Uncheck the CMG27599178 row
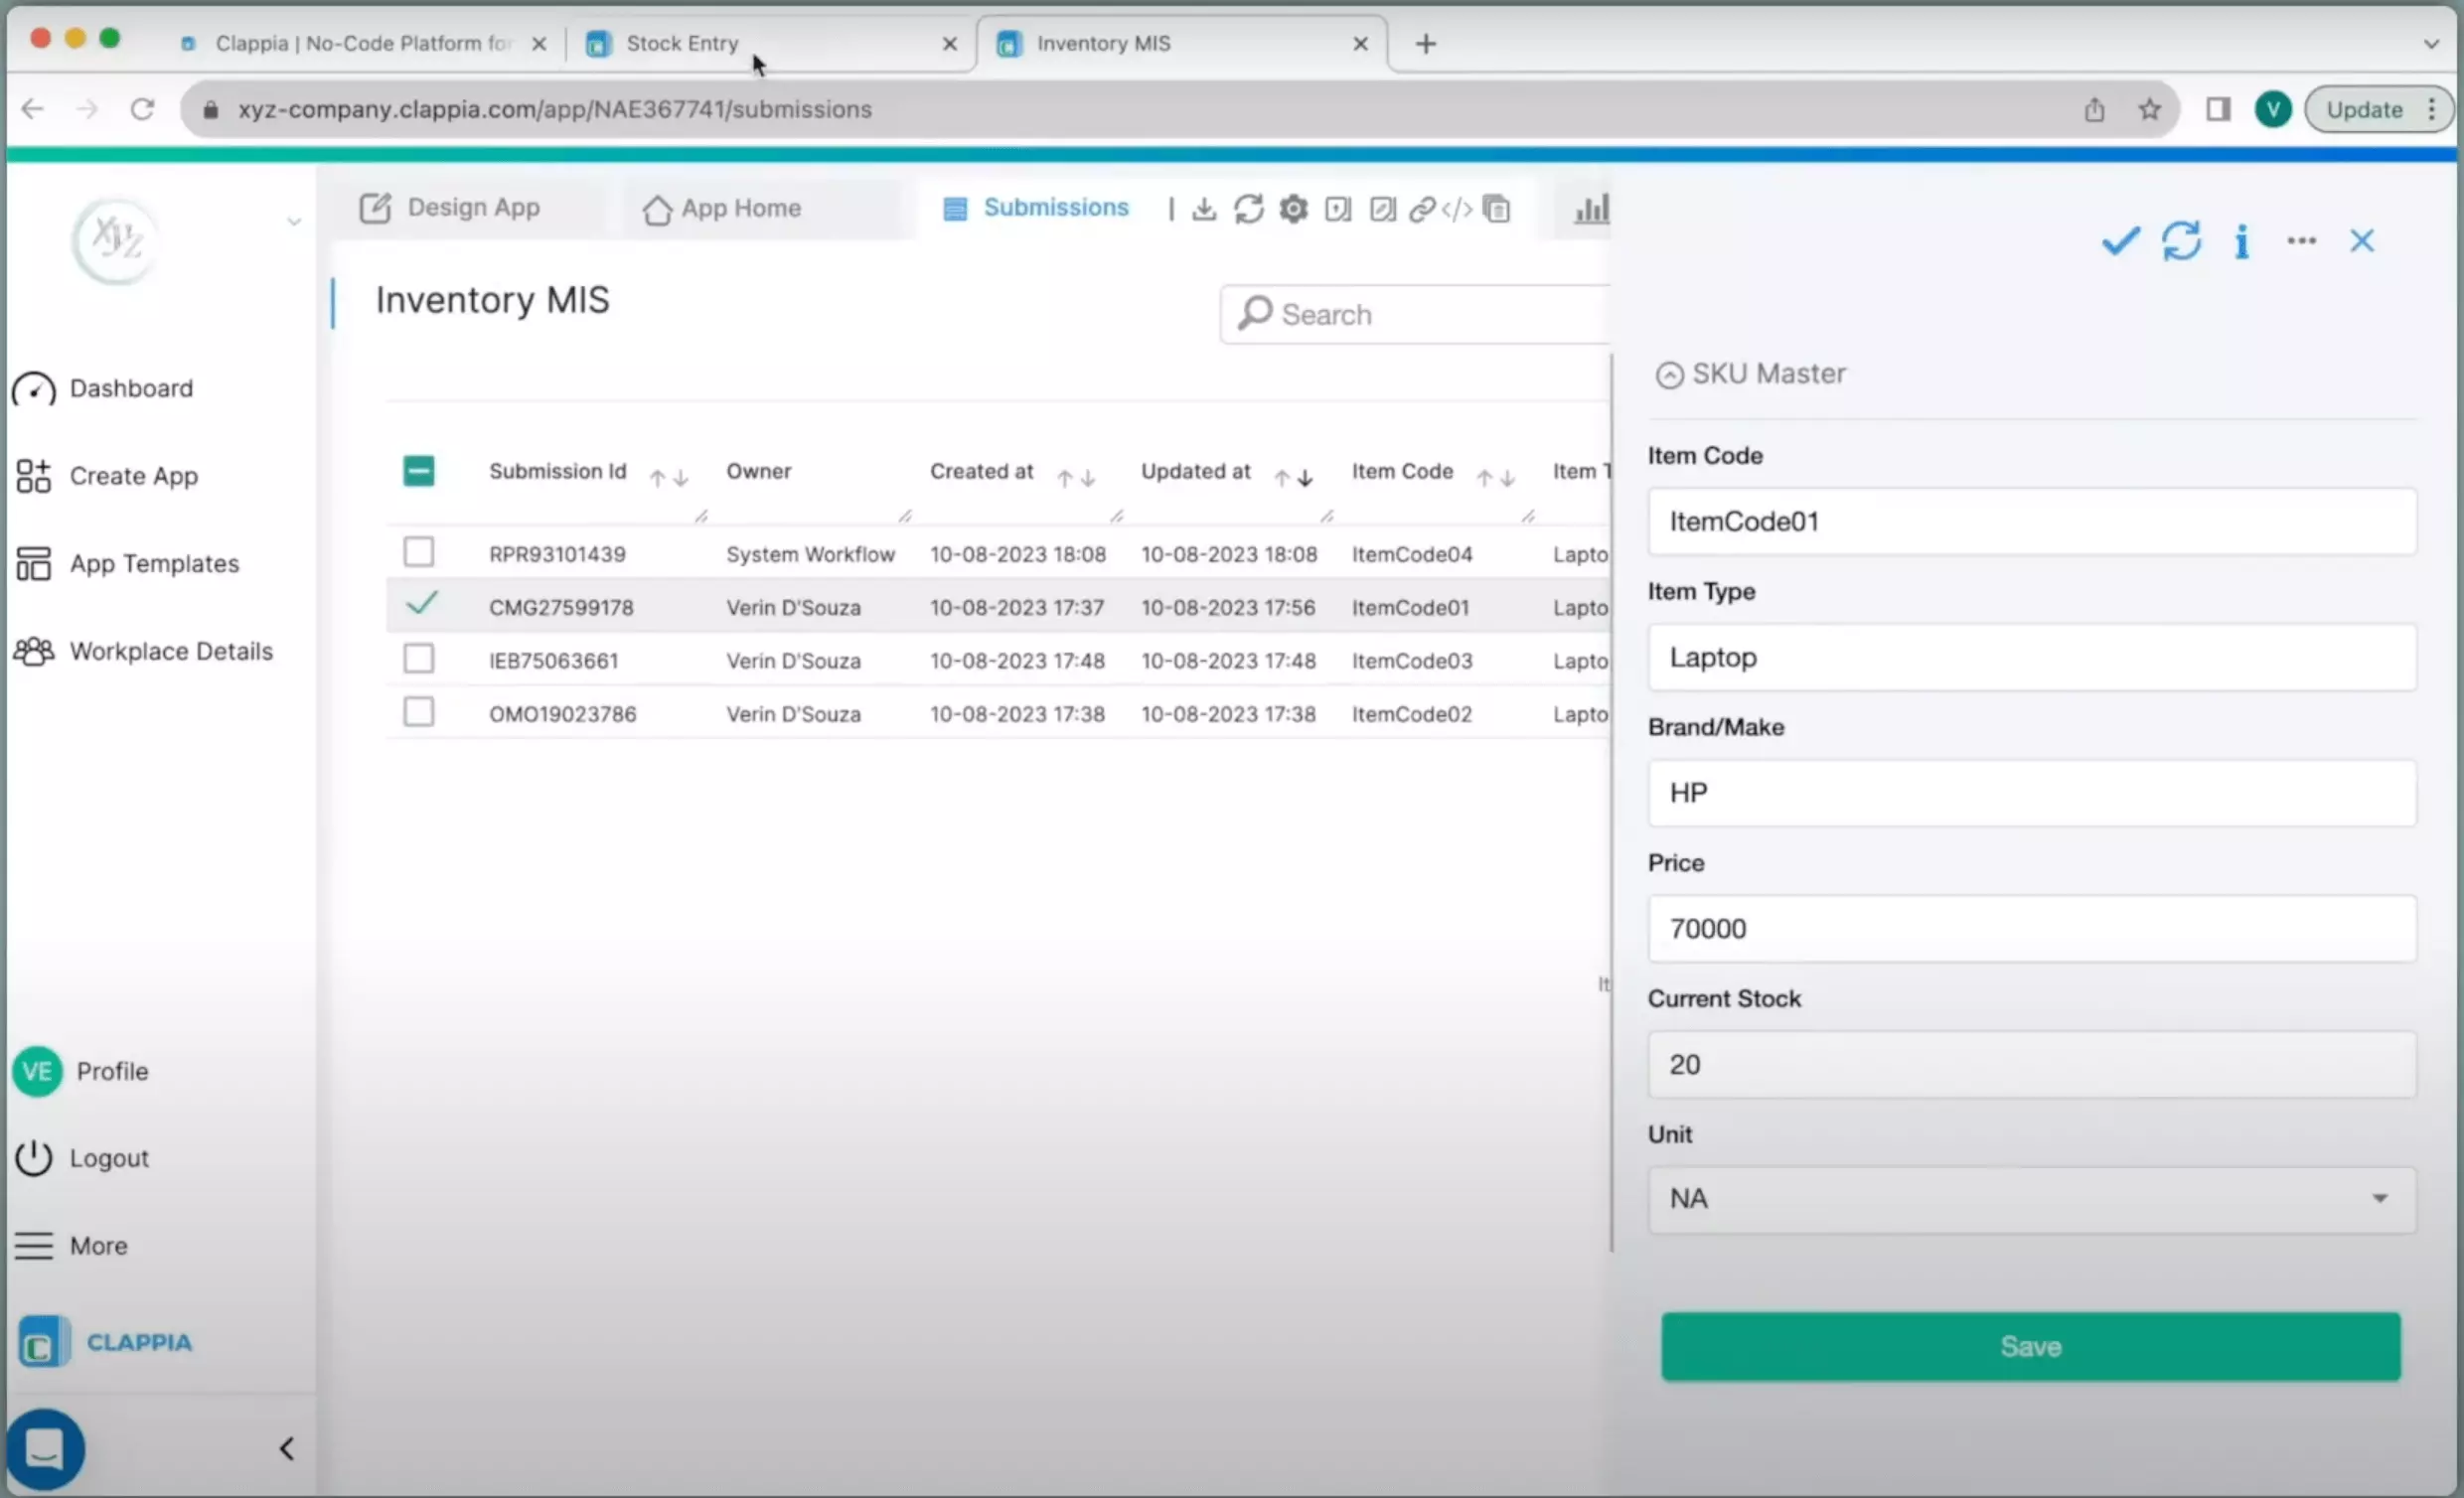The height and width of the screenshot is (1498, 2464). 421,605
